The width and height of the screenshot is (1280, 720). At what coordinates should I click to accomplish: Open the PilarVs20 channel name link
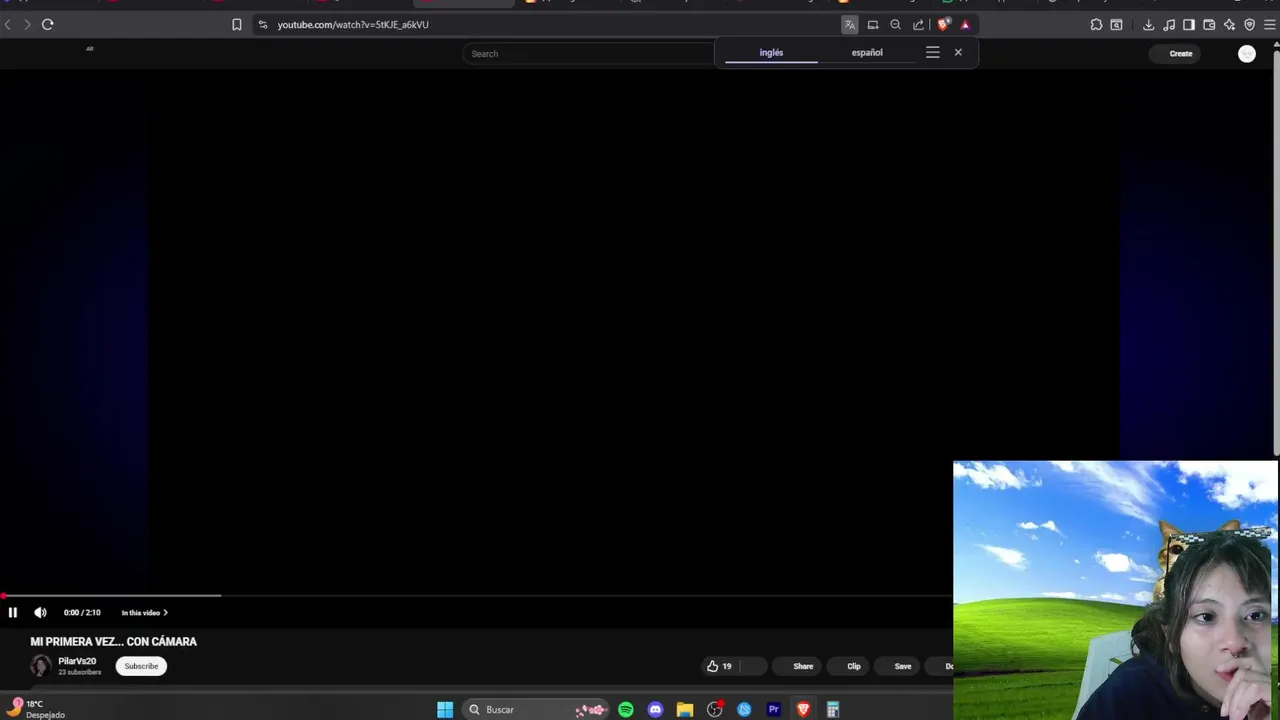pyautogui.click(x=77, y=661)
